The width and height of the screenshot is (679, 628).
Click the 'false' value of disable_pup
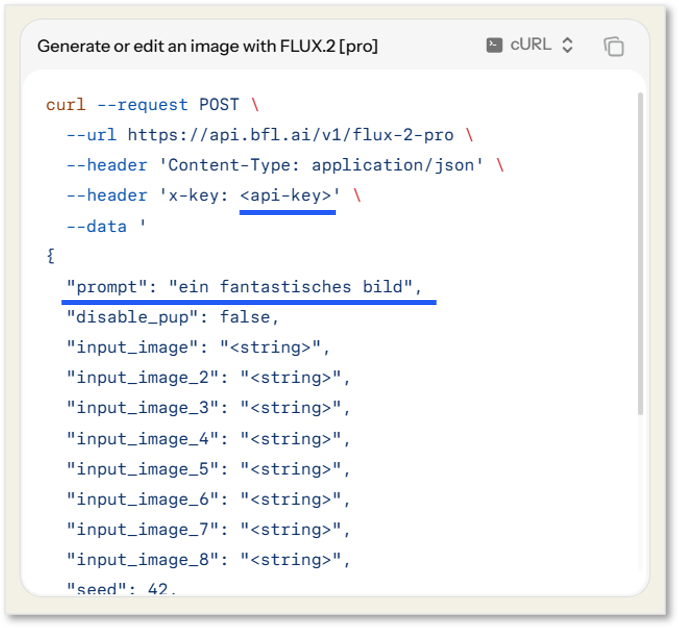point(245,317)
